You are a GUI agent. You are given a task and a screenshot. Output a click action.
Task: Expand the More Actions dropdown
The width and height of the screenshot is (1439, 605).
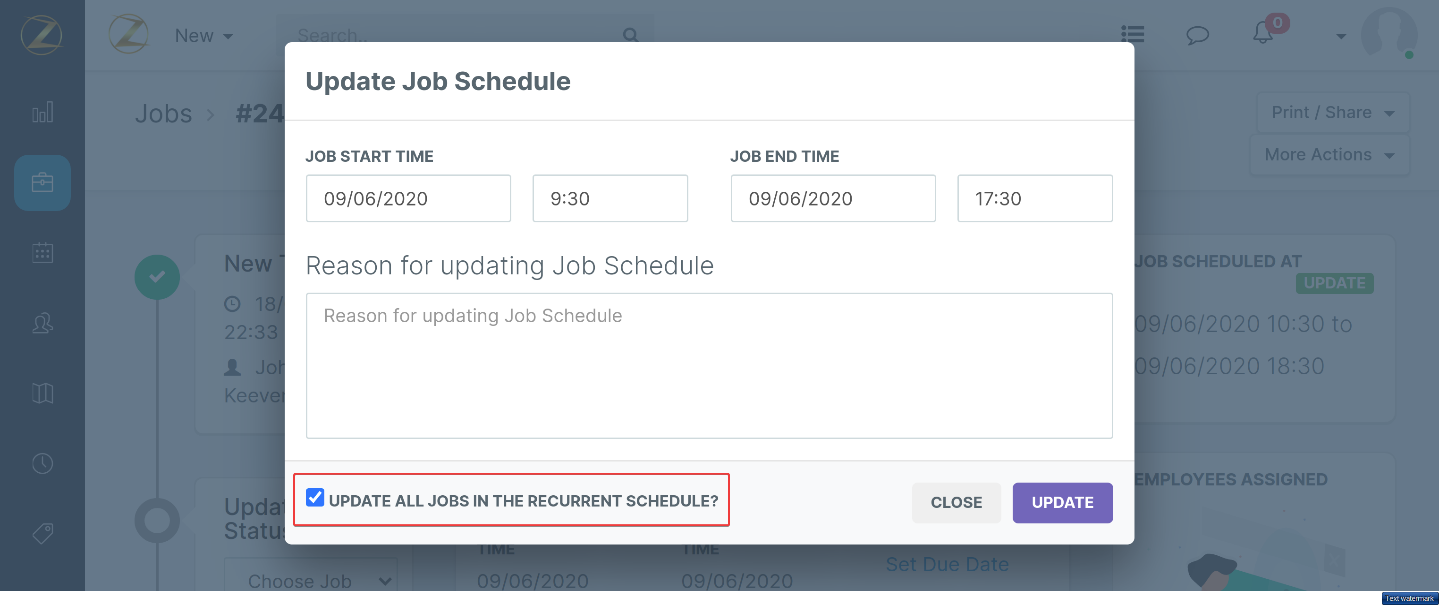1329,155
